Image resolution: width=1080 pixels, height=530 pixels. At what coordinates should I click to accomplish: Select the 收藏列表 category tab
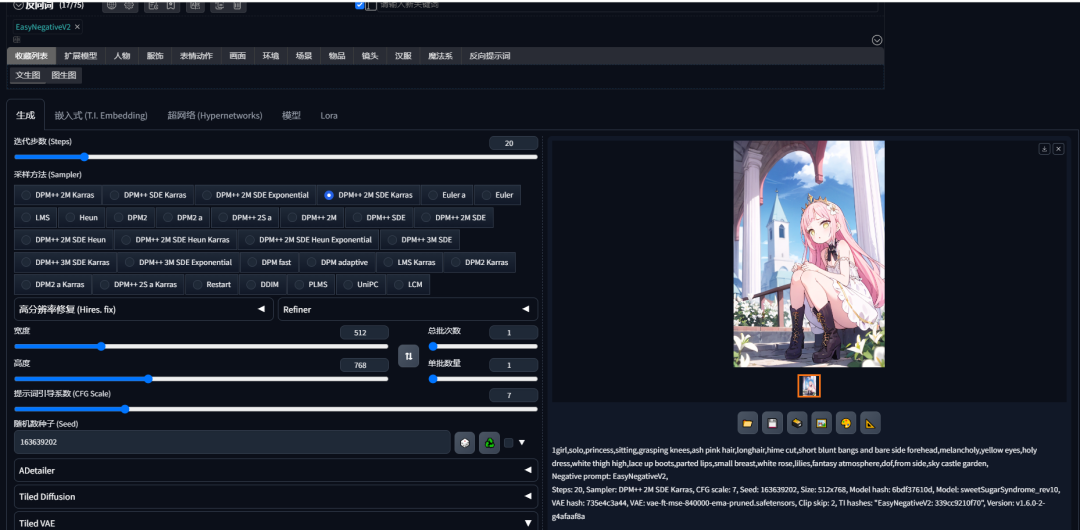click(31, 56)
